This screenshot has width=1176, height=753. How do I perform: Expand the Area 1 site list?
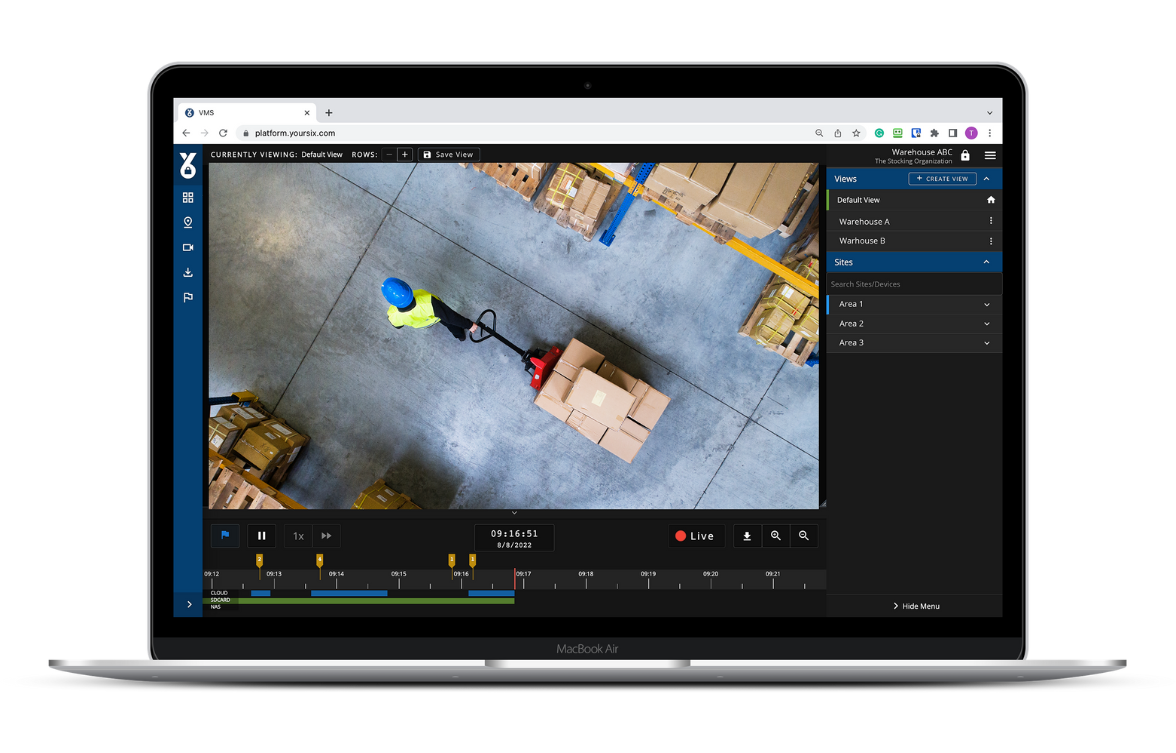click(986, 304)
